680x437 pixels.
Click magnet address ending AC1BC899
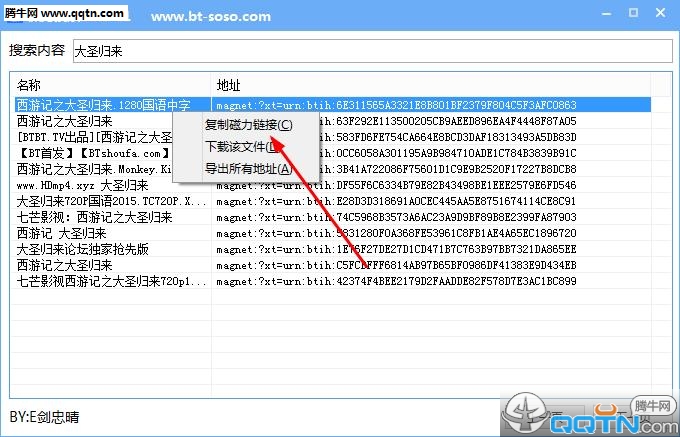coord(396,281)
